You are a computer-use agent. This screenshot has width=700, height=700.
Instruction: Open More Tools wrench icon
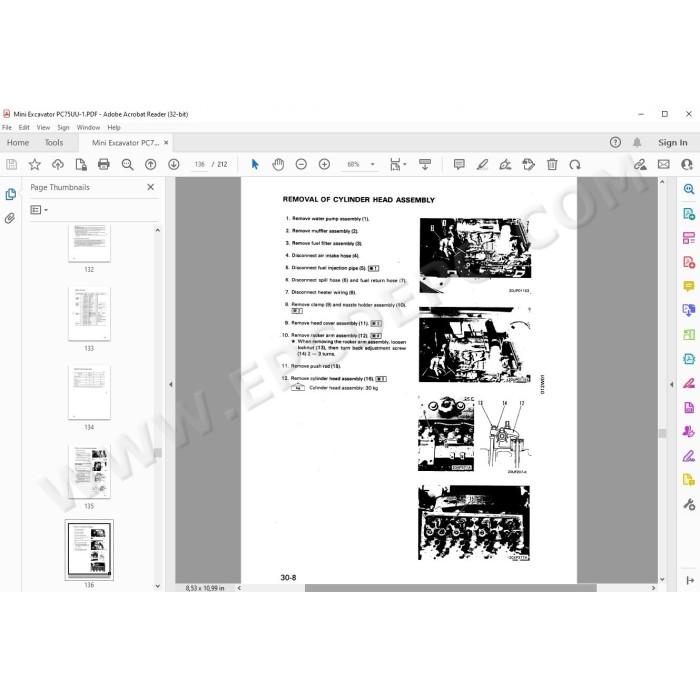click(689, 504)
